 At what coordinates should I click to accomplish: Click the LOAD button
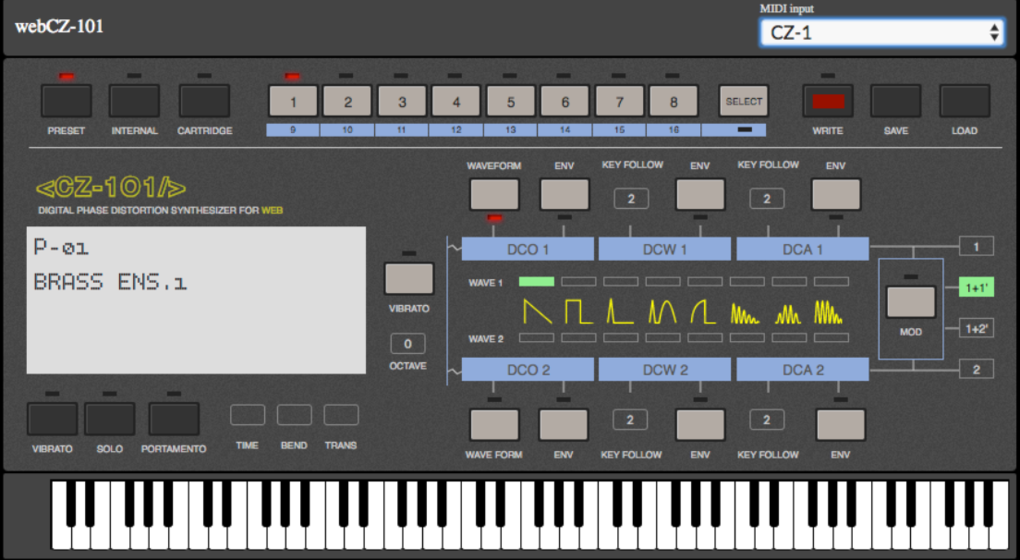[965, 101]
